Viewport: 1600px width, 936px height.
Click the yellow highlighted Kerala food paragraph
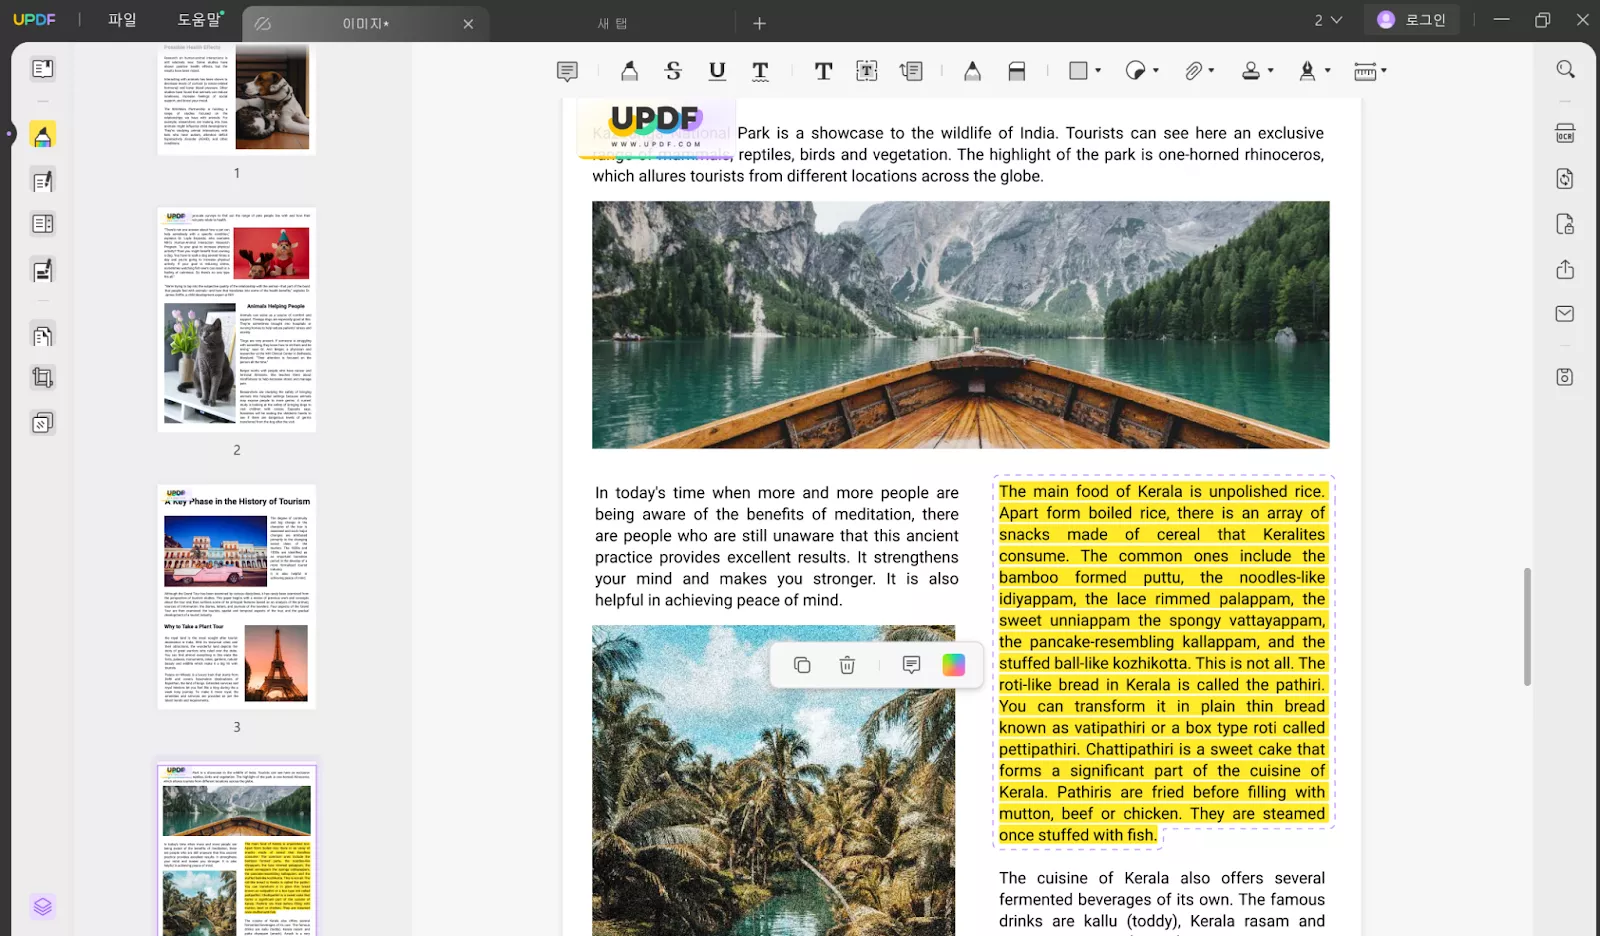pyautogui.click(x=1162, y=663)
